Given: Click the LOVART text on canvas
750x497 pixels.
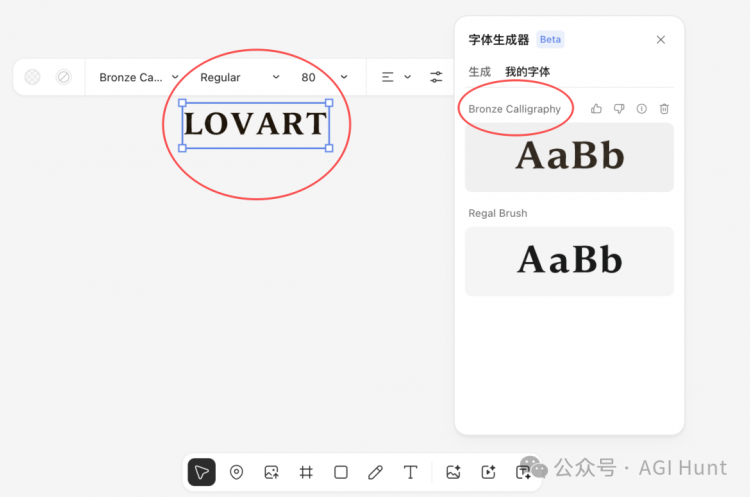Looking at the screenshot, I should point(255,124).
